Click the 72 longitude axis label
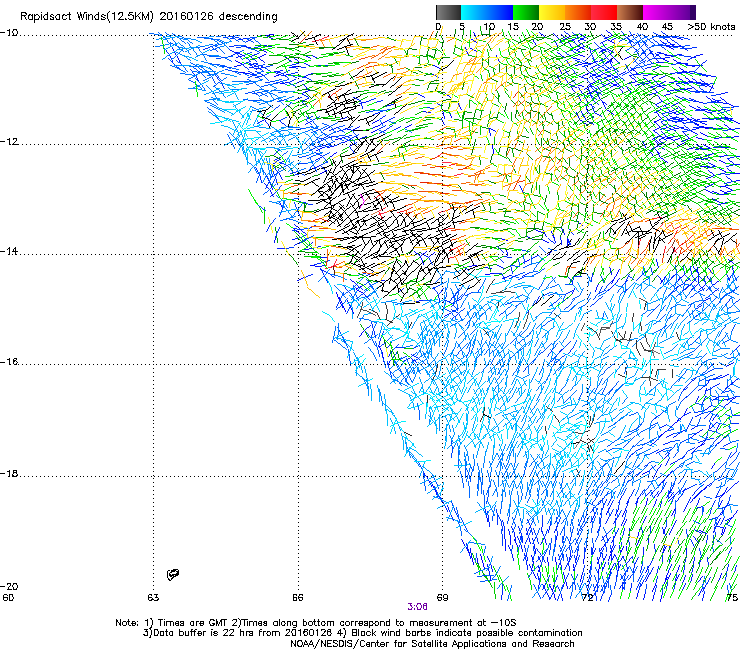This screenshot has height=650, width=740. click(587, 598)
